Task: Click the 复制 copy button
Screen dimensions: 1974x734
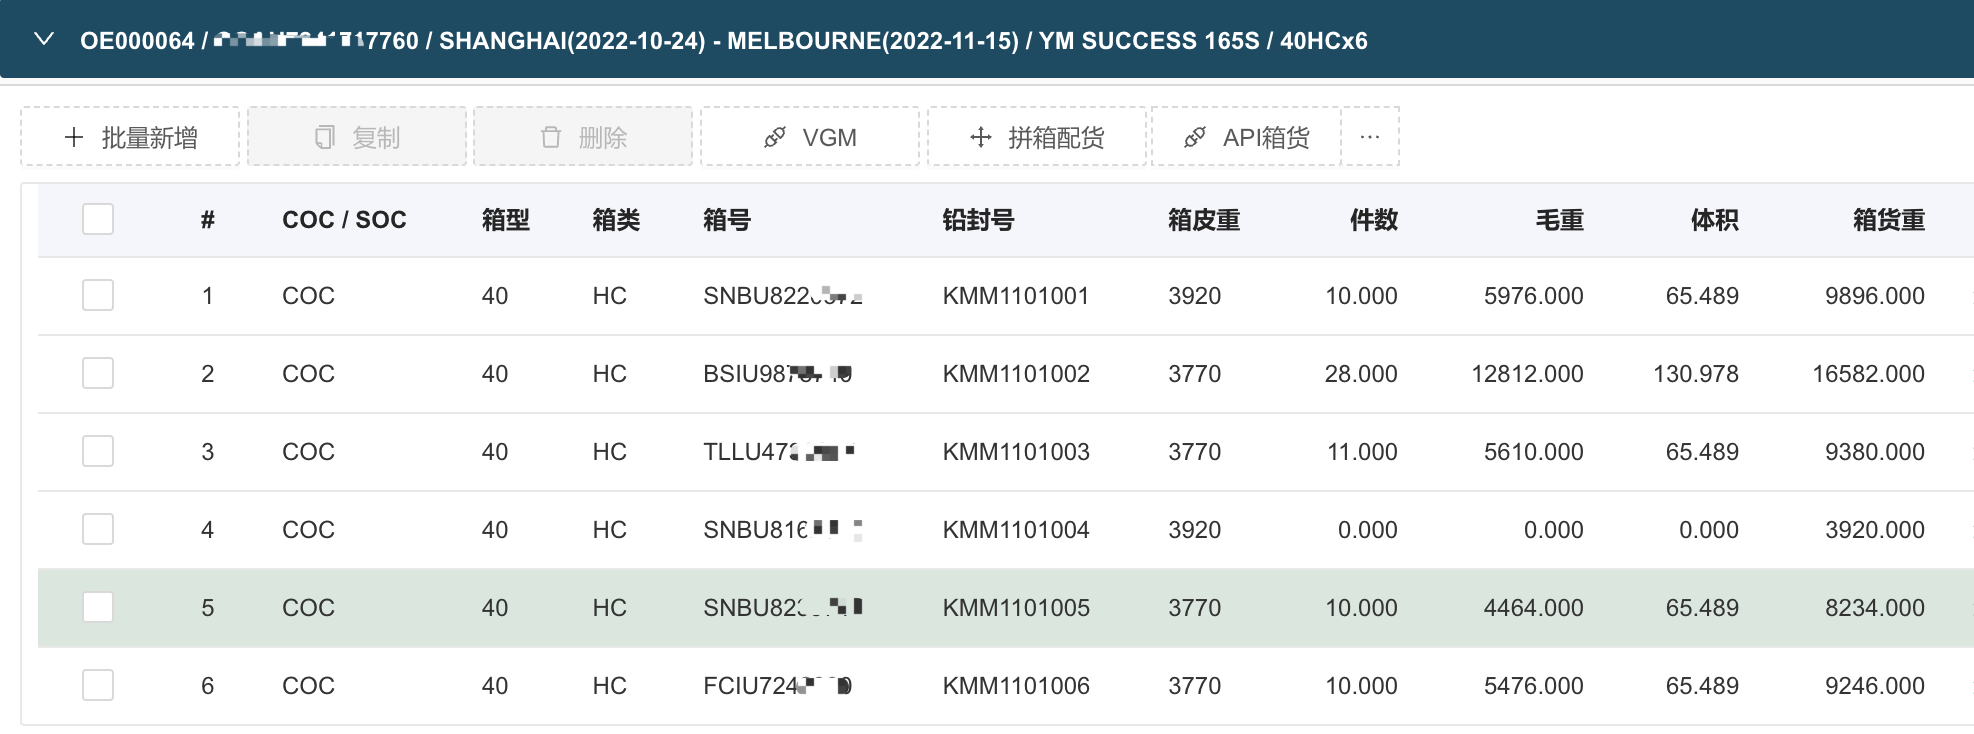Action: 357,137
